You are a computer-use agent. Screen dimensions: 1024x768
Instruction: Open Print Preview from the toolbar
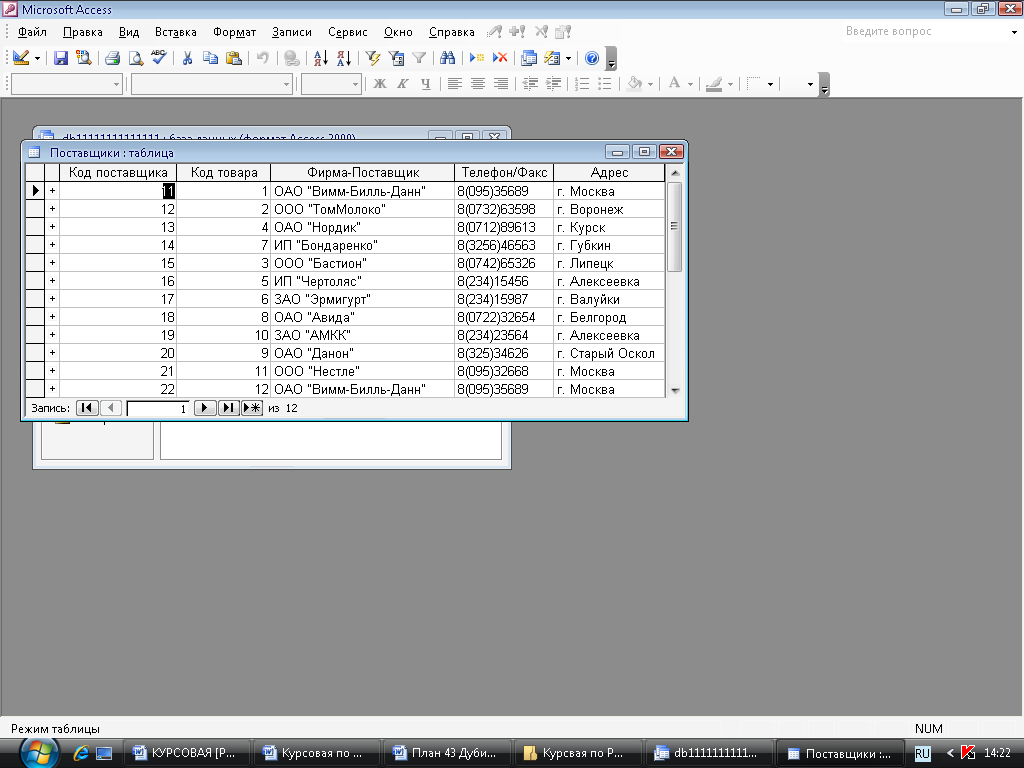135,58
